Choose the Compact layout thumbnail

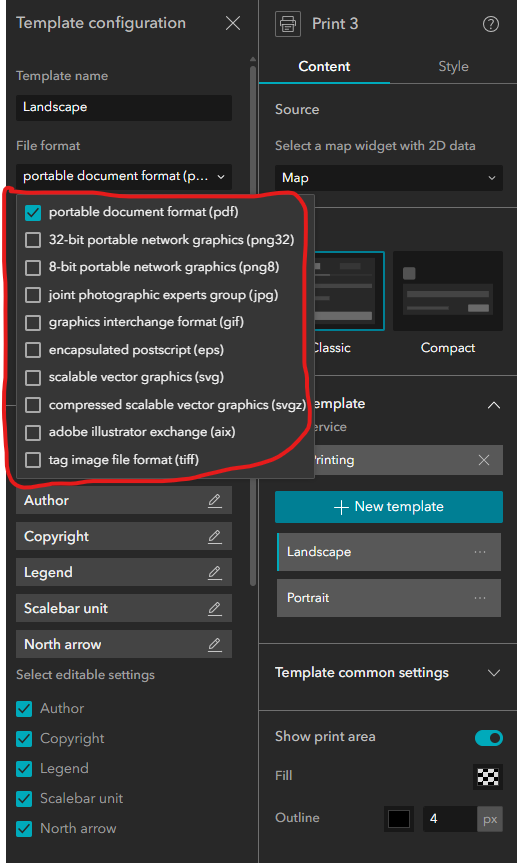click(x=448, y=291)
